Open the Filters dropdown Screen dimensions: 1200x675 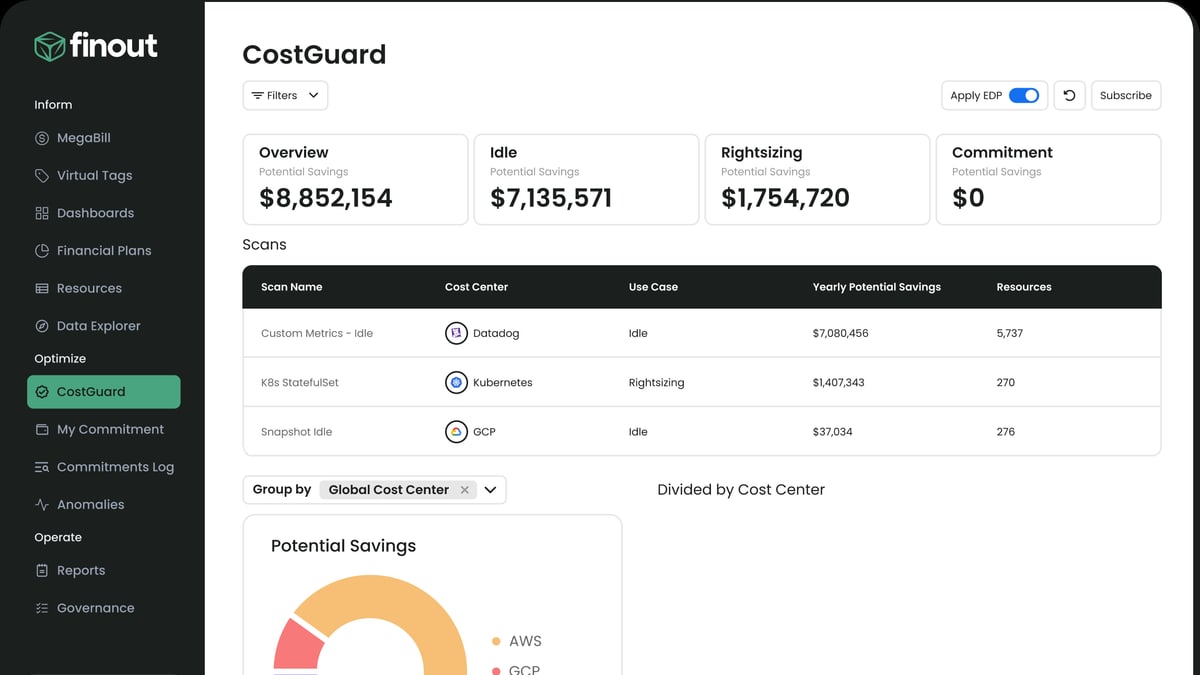click(285, 96)
